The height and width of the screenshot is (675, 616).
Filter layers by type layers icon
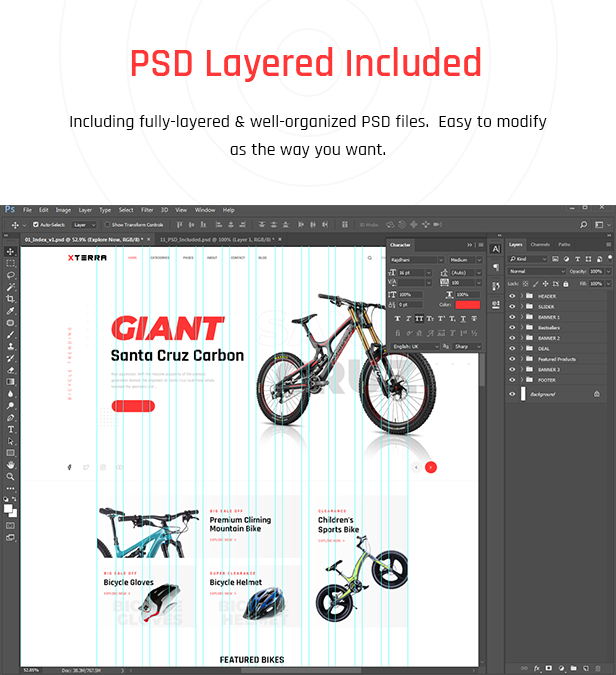click(577, 259)
